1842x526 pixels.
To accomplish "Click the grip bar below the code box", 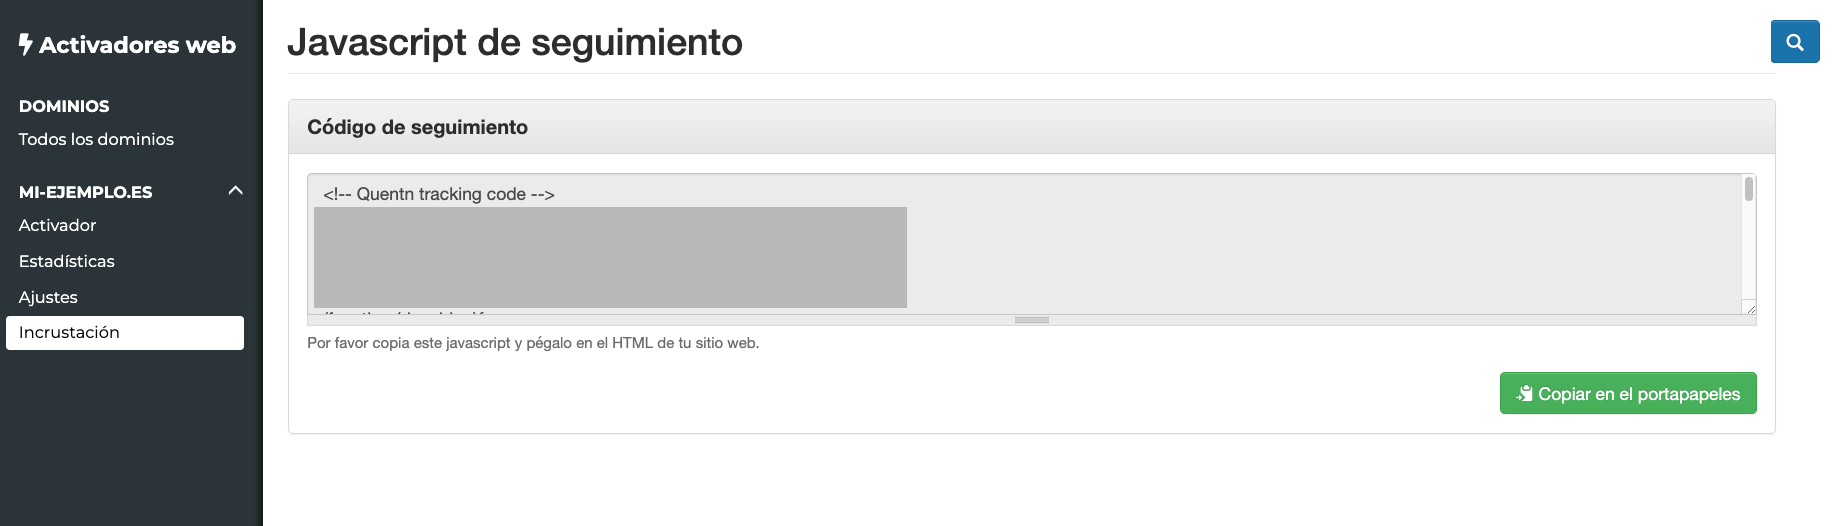I will (1032, 320).
